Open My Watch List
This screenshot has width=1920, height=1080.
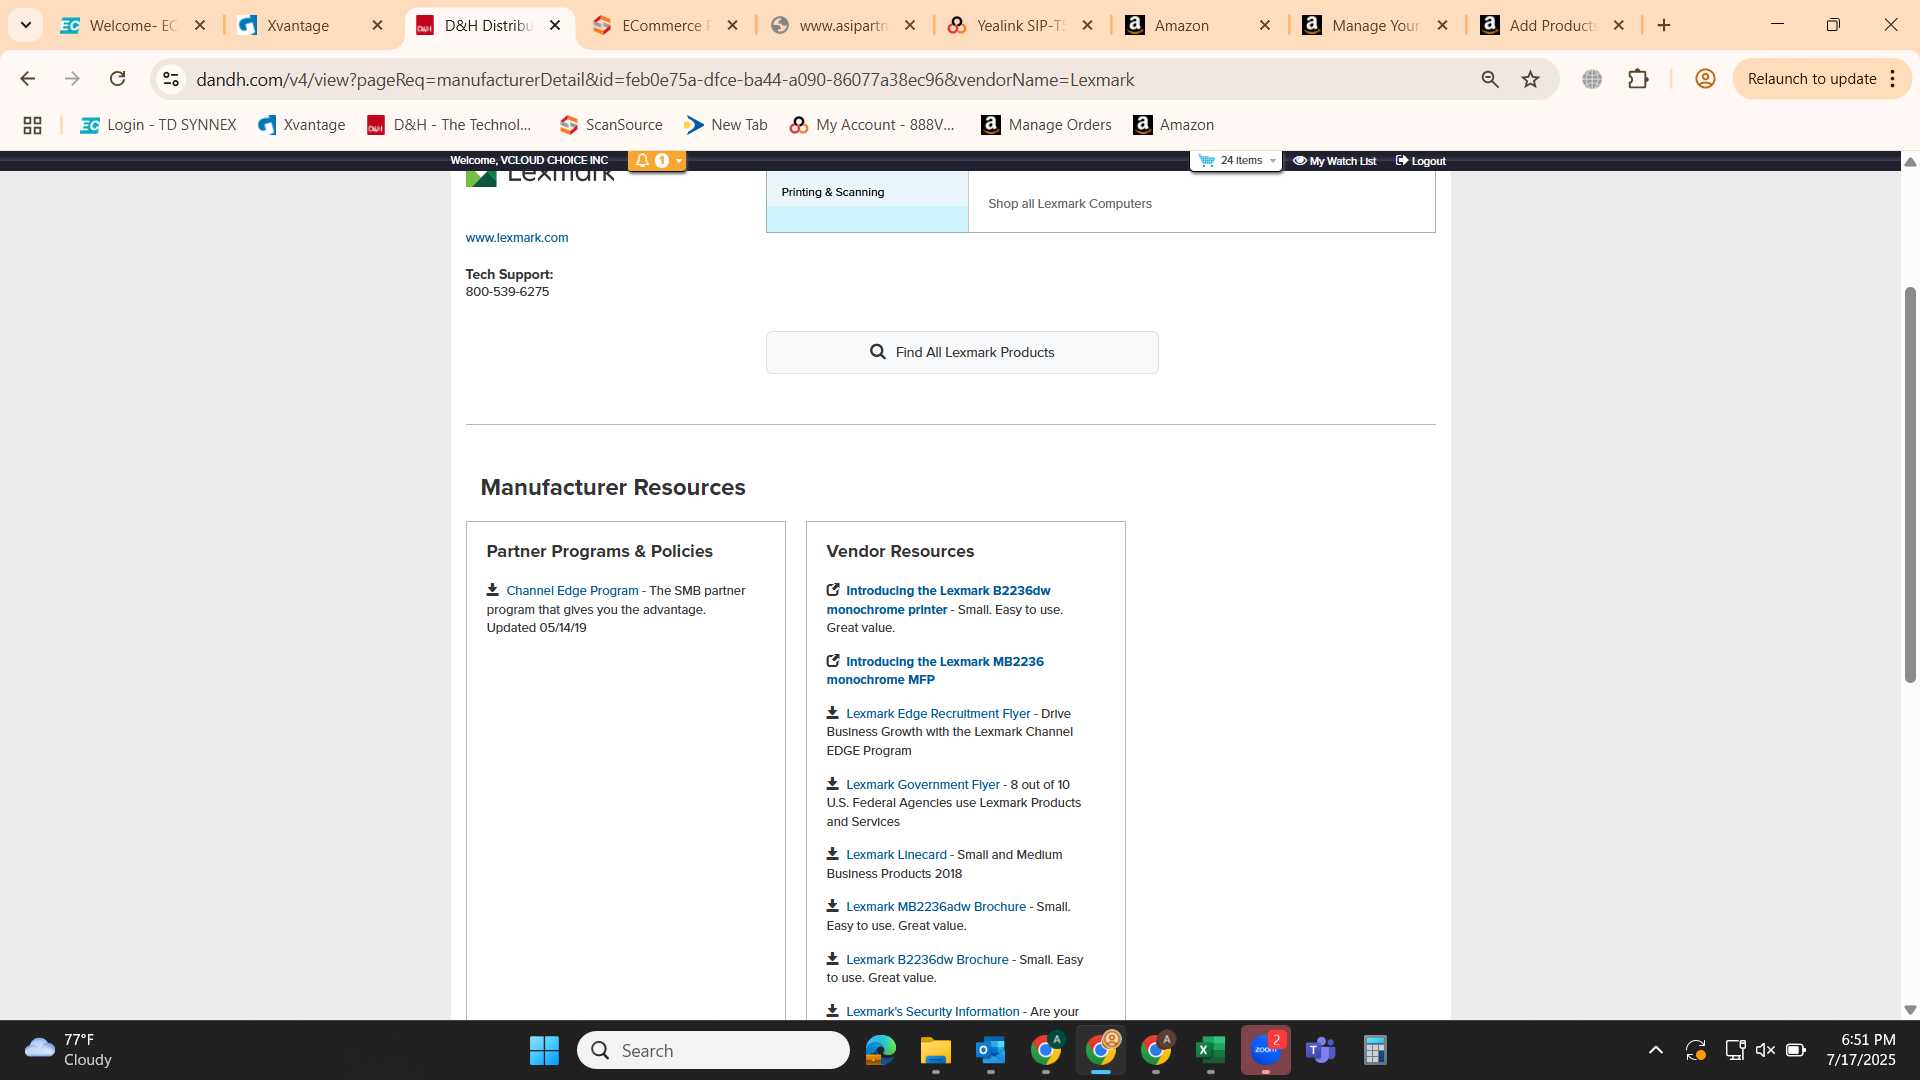pyautogui.click(x=1334, y=161)
